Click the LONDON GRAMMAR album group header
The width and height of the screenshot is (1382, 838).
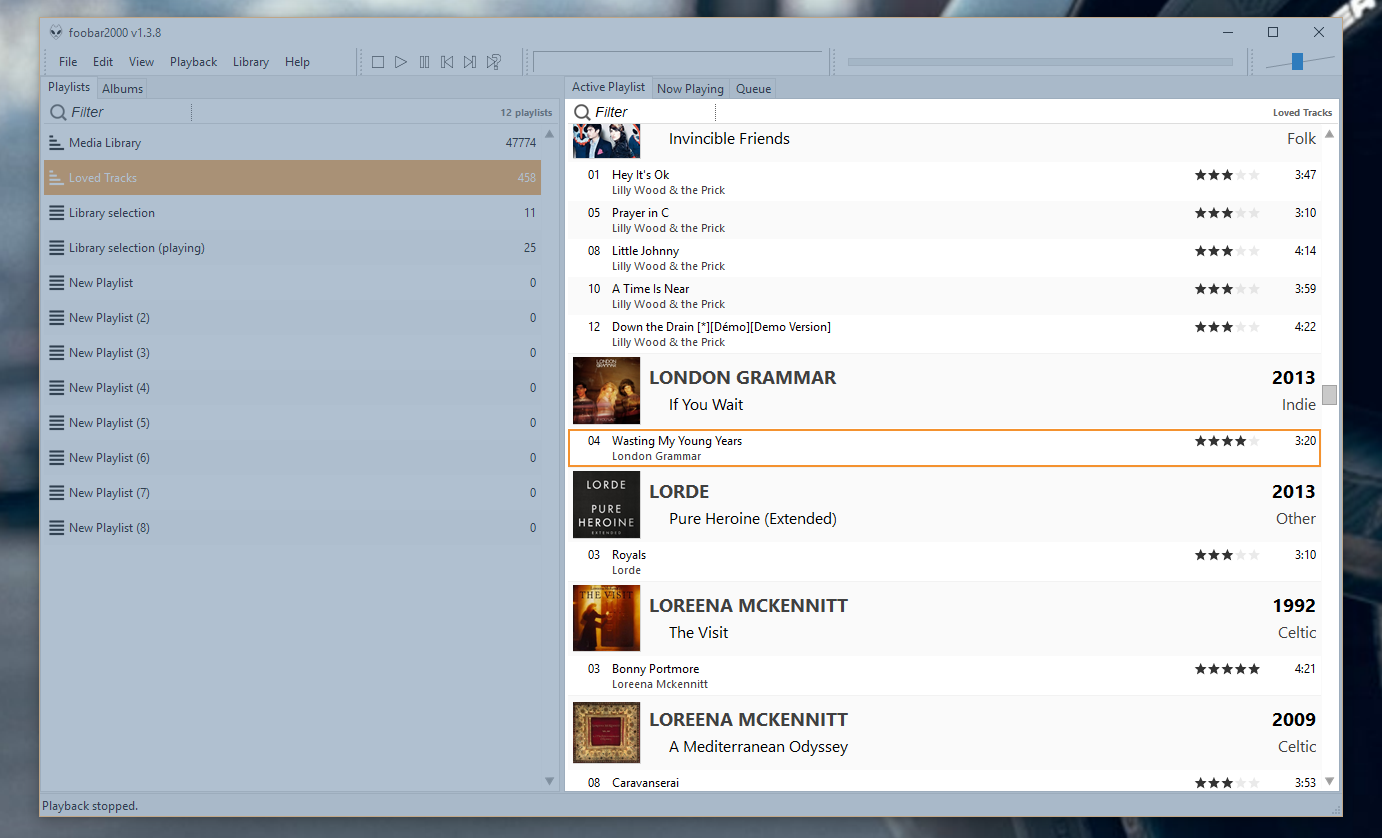coord(944,391)
